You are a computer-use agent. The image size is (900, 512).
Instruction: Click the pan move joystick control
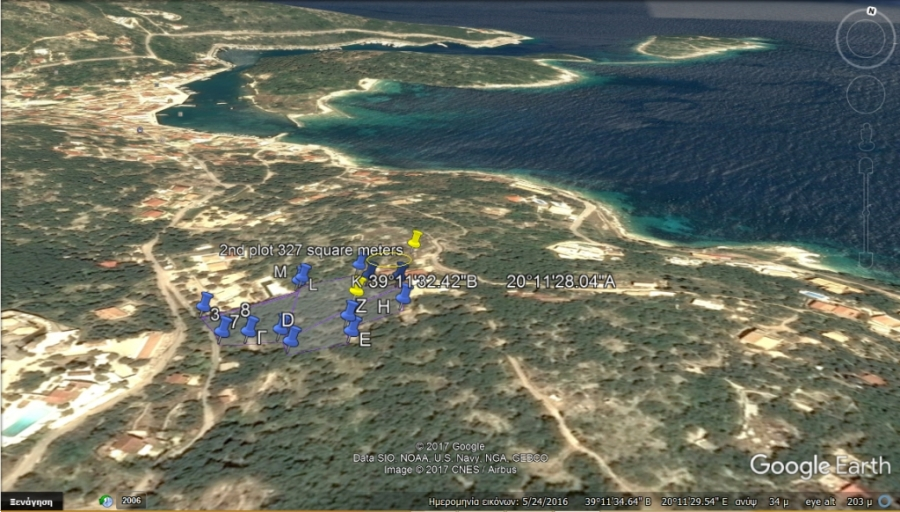click(866, 94)
